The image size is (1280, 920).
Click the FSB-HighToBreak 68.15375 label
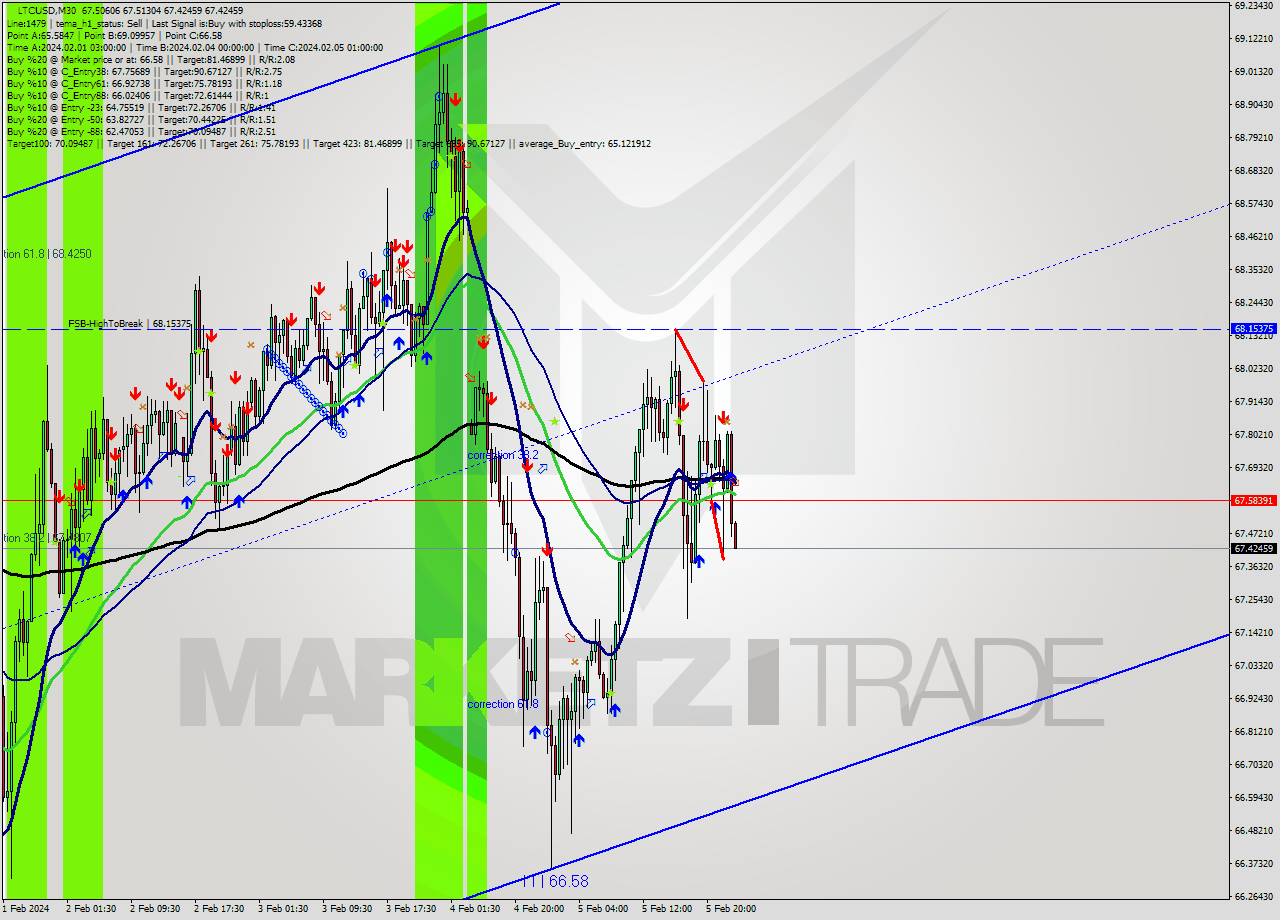coord(129,324)
